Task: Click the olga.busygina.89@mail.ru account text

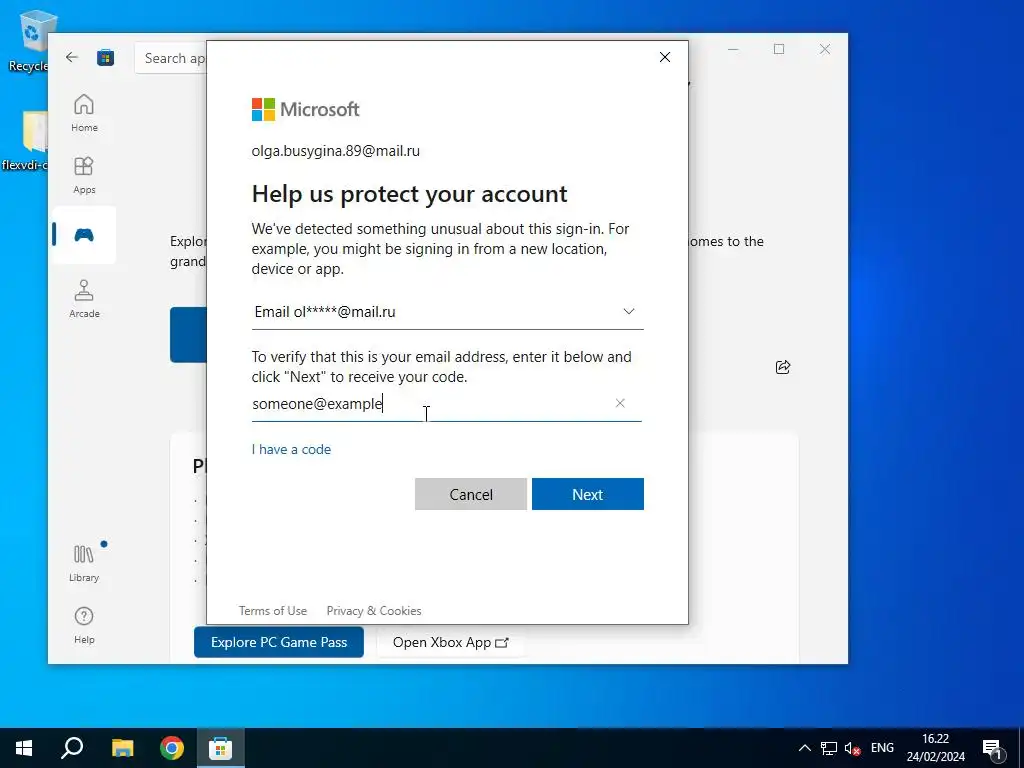Action: coord(336,151)
